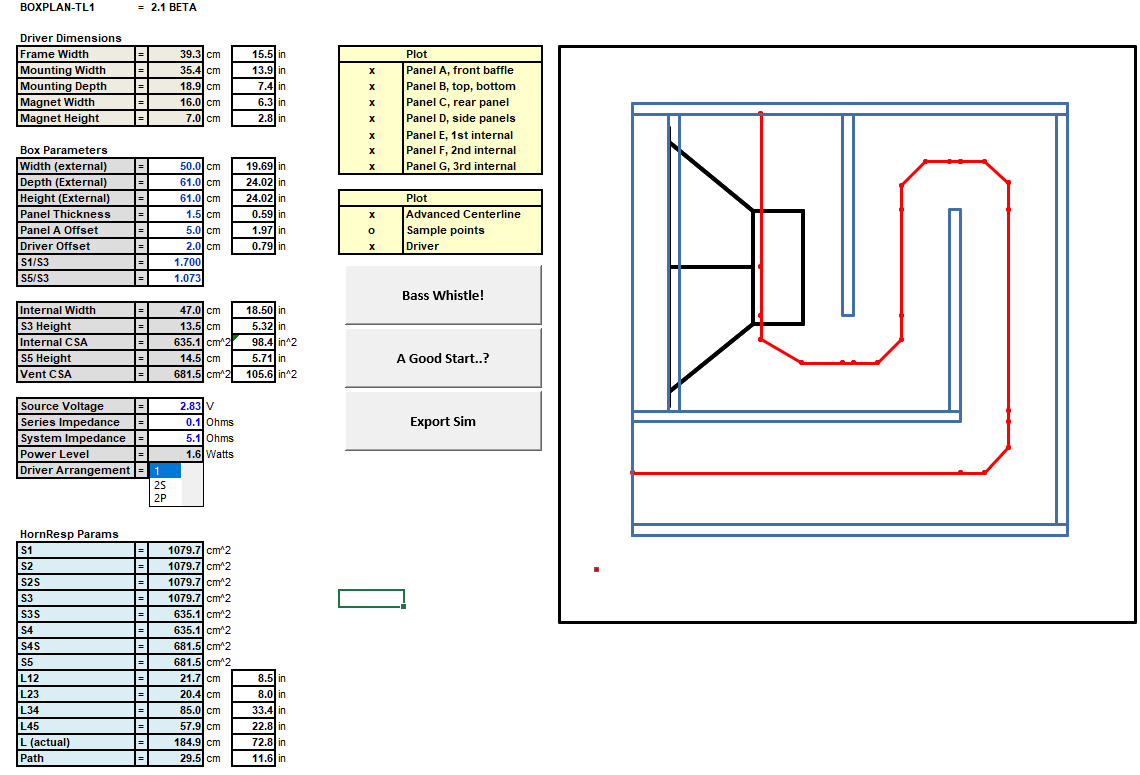Image resolution: width=1140 pixels, height=775 pixels.
Task: Click the Internal CSA value 635.1
Action: [176, 342]
